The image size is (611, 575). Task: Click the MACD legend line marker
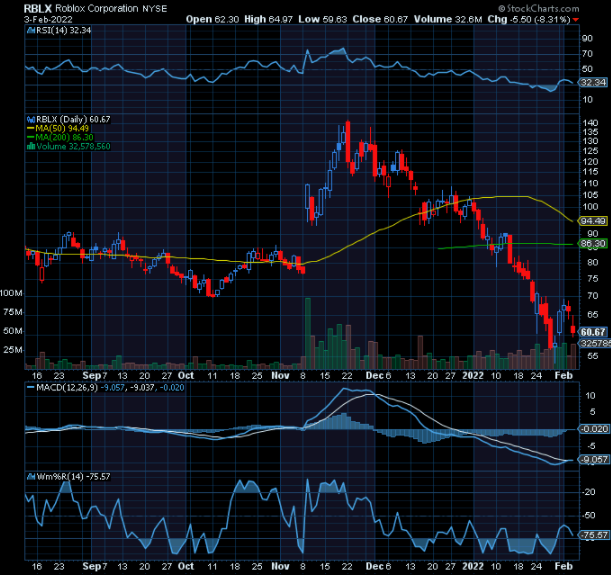coord(31,388)
